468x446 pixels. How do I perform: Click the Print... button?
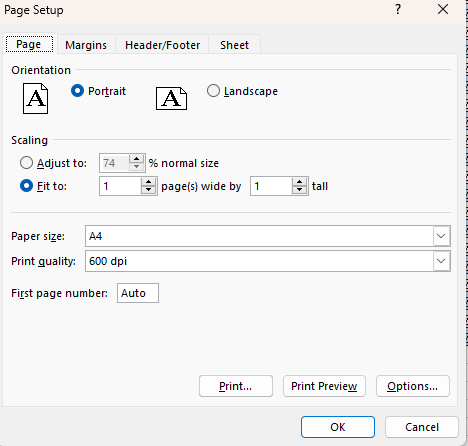[x=236, y=386]
